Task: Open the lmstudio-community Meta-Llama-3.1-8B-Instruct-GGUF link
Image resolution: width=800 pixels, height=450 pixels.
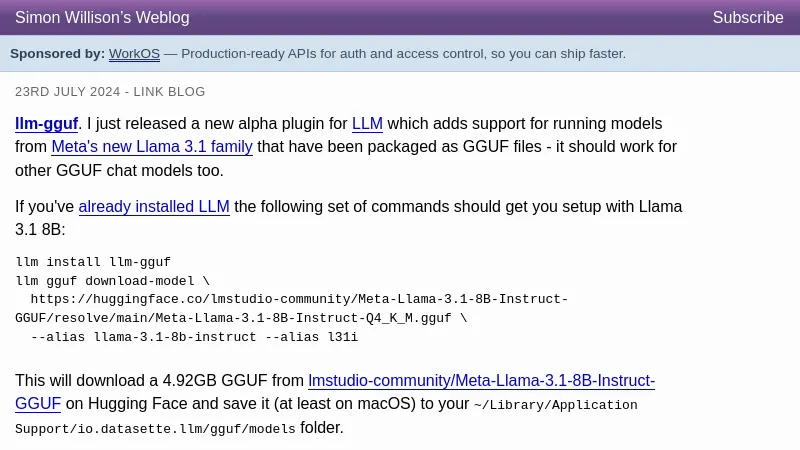Action: coord(481,381)
